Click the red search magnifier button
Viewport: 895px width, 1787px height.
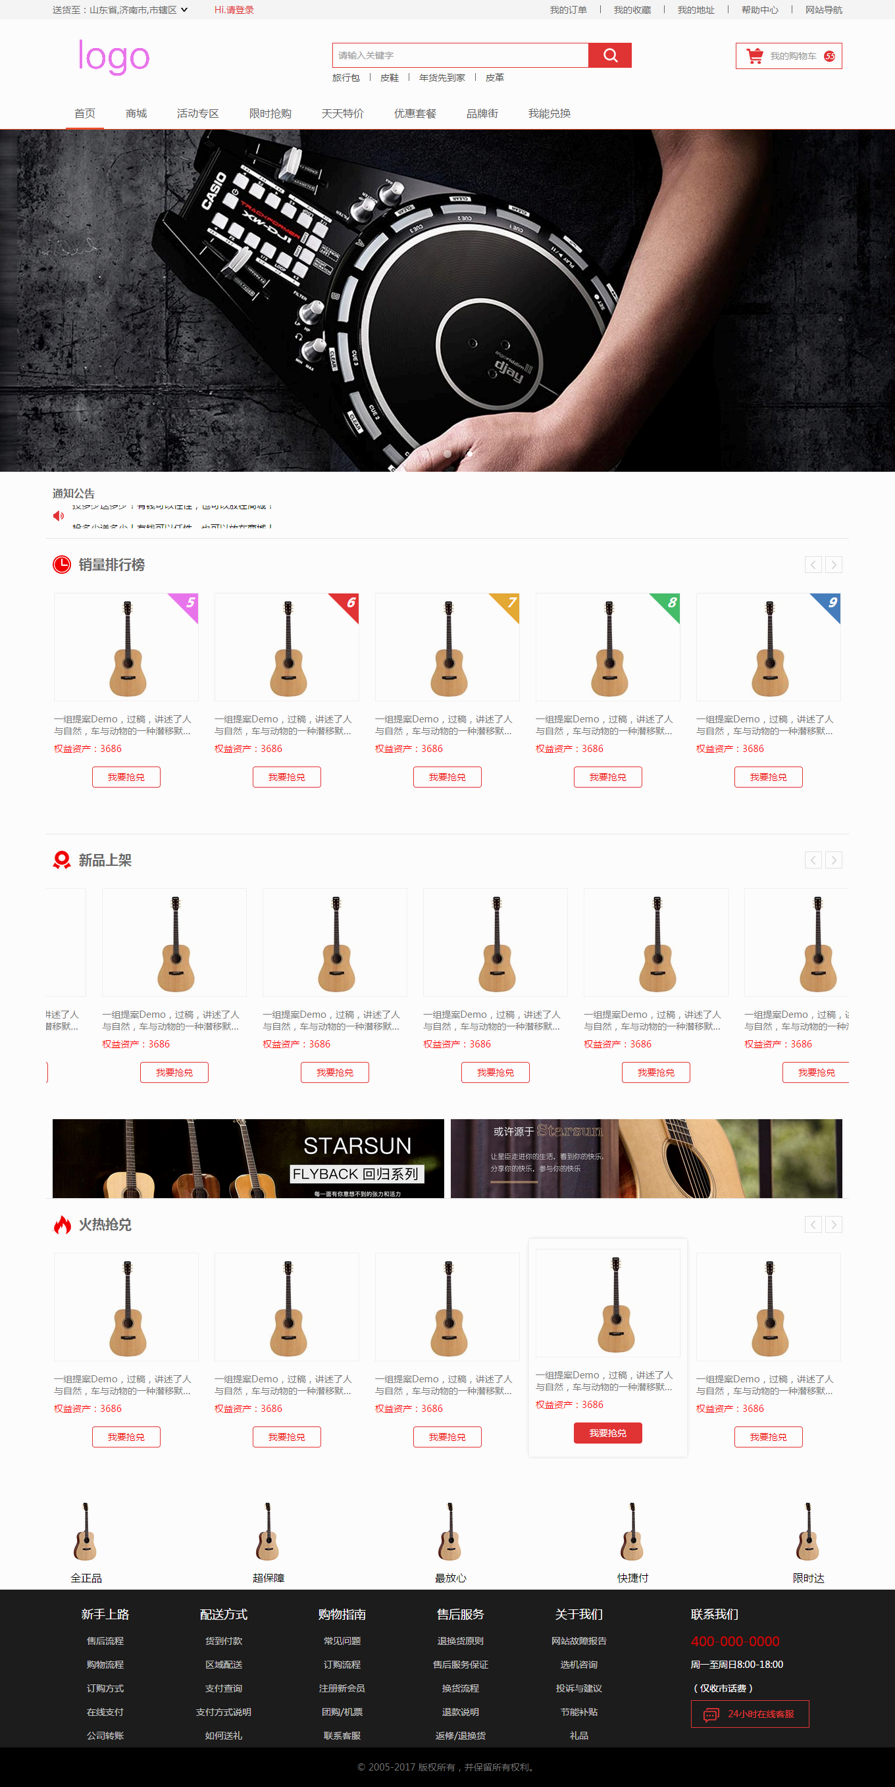610,55
